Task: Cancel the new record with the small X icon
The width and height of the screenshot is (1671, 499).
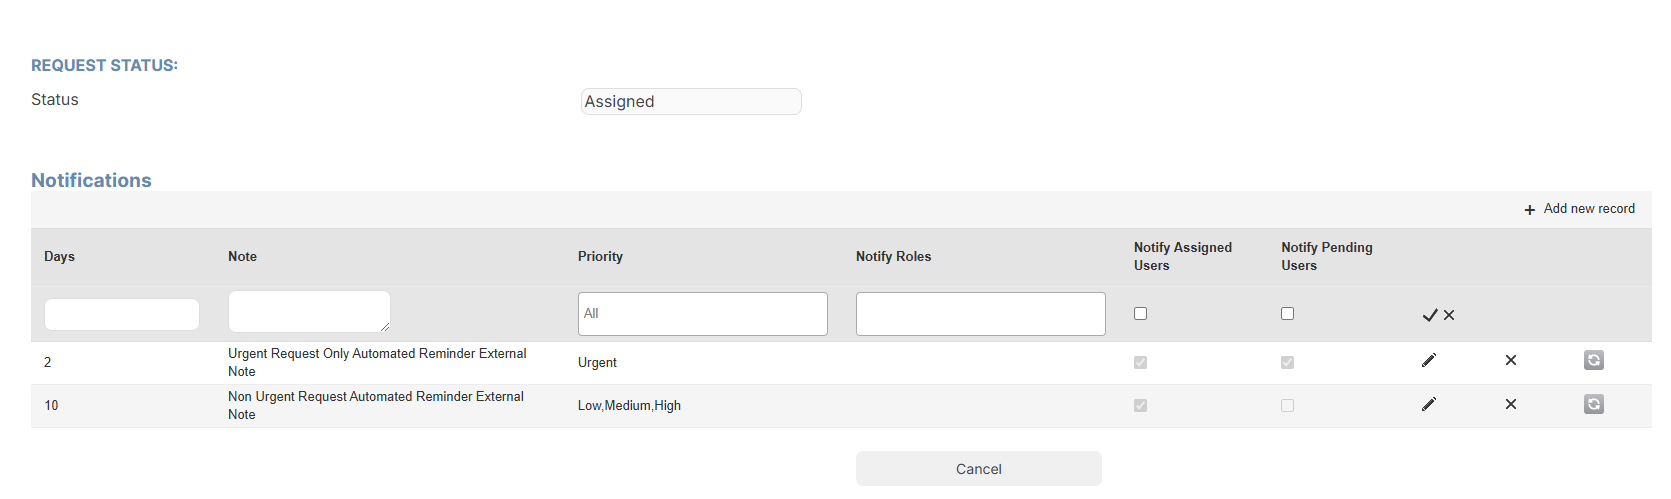Action: pos(1449,315)
